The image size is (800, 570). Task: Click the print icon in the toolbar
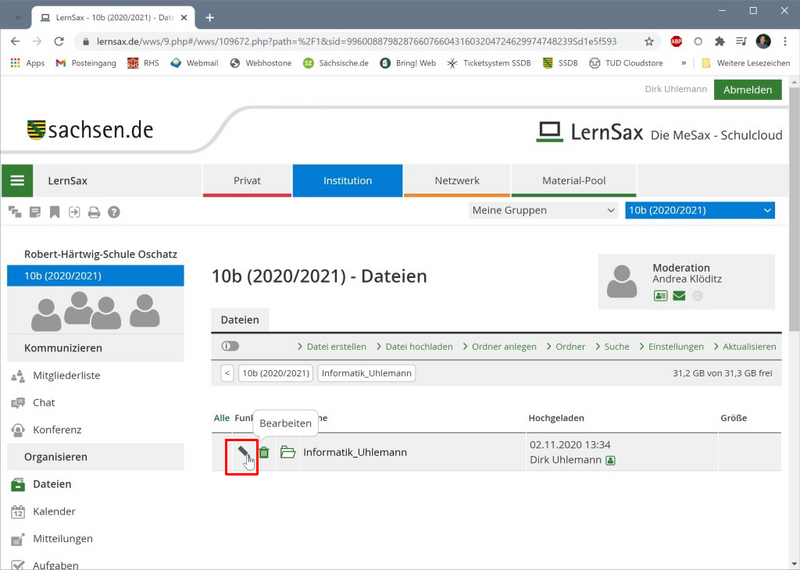pyautogui.click(x=94, y=212)
